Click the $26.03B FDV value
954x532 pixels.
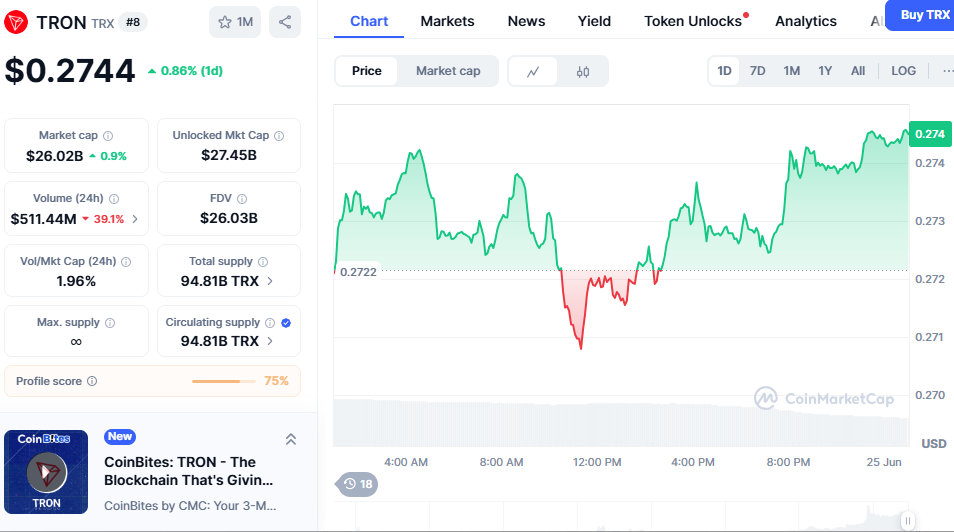(x=229, y=218)
